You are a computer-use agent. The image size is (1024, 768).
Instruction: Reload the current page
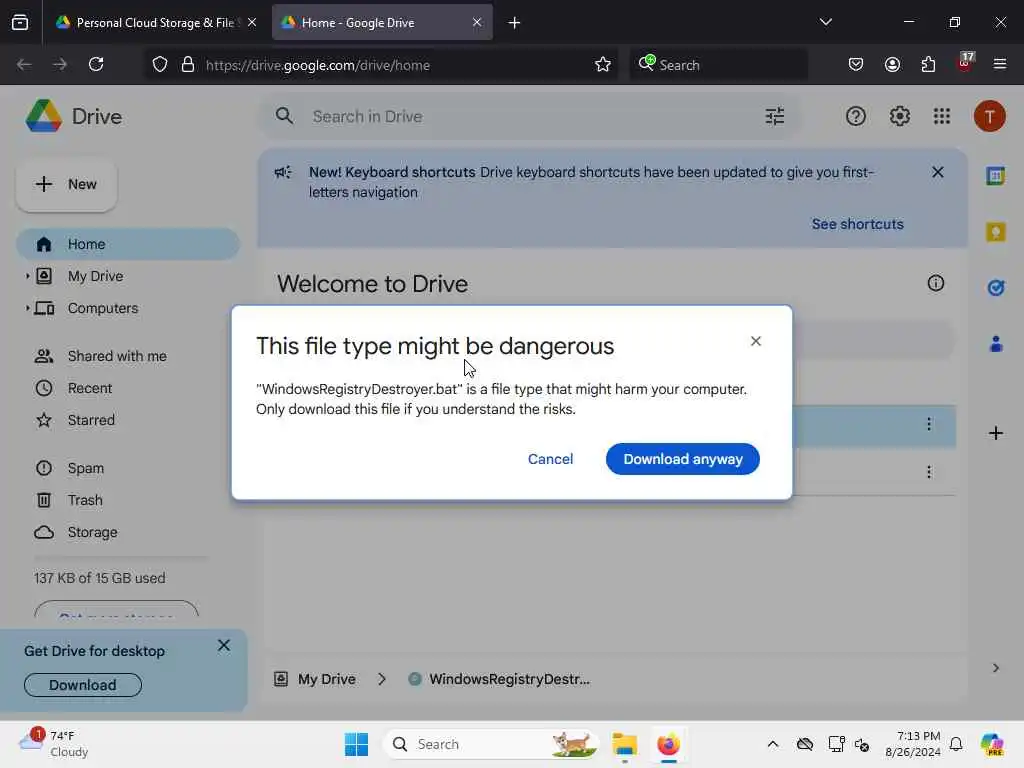(96, 64)
